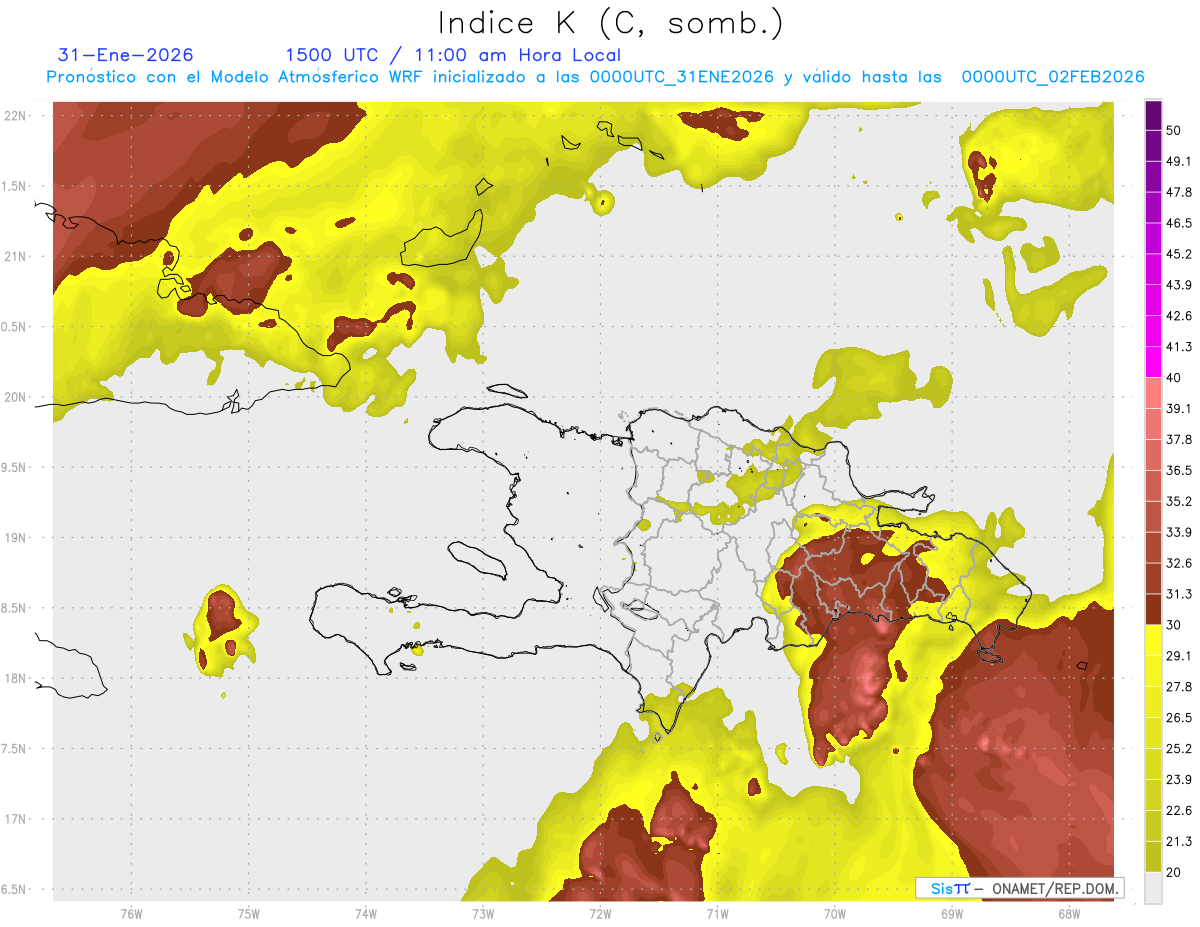
Task: Click the color scale value 41.3
Action: 1179,347
